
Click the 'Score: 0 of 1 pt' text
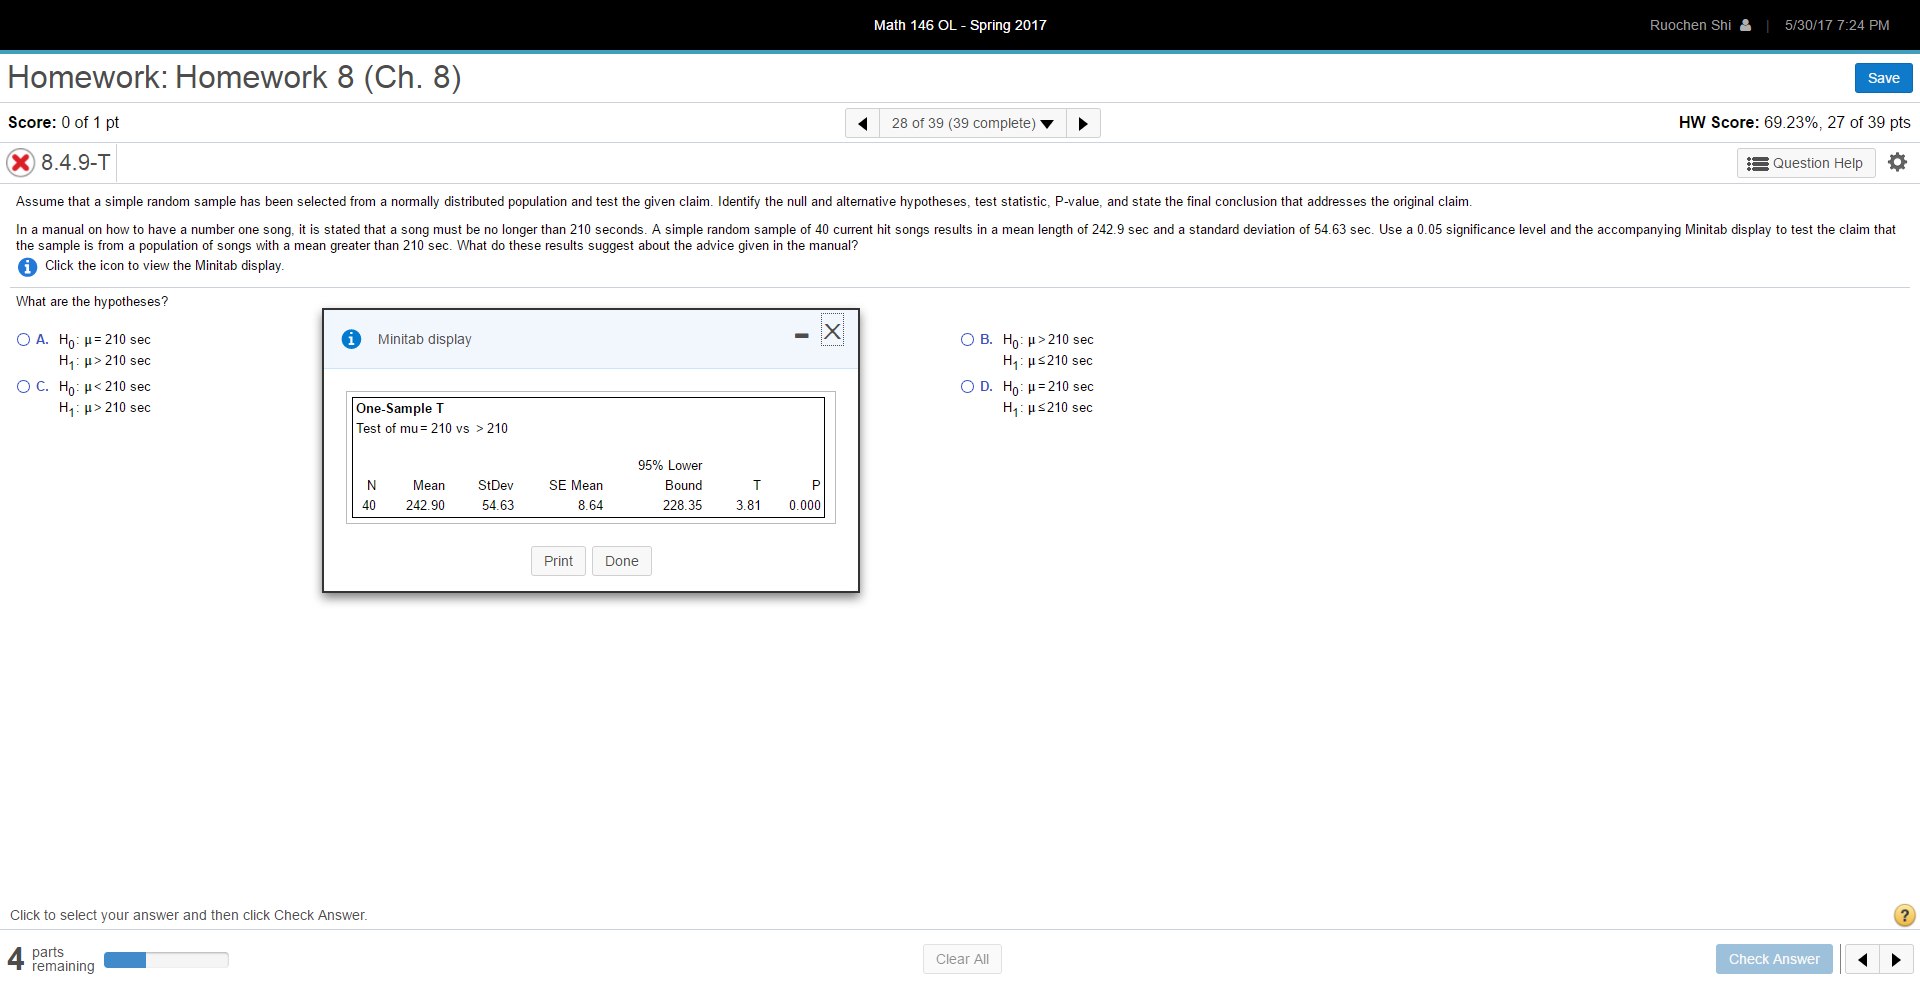[x=63, y=122]
